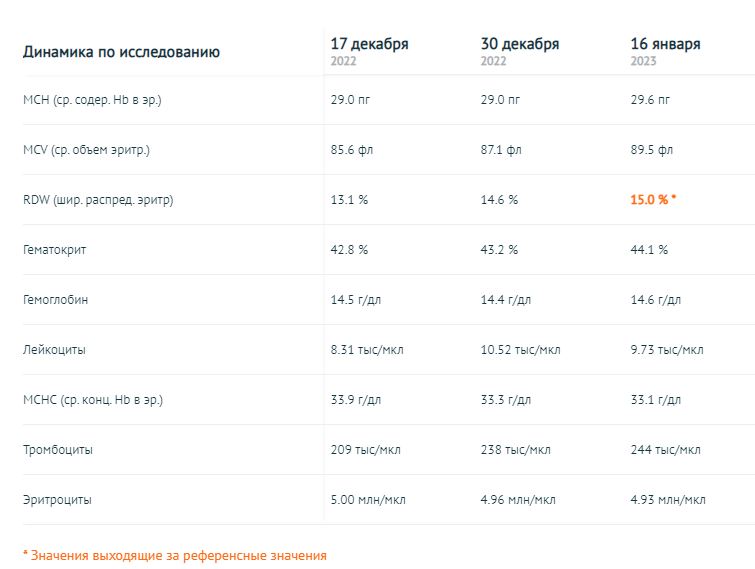Click the Гемоглобин row label
Screen dimensions: 755x569
tap(55, 300)
